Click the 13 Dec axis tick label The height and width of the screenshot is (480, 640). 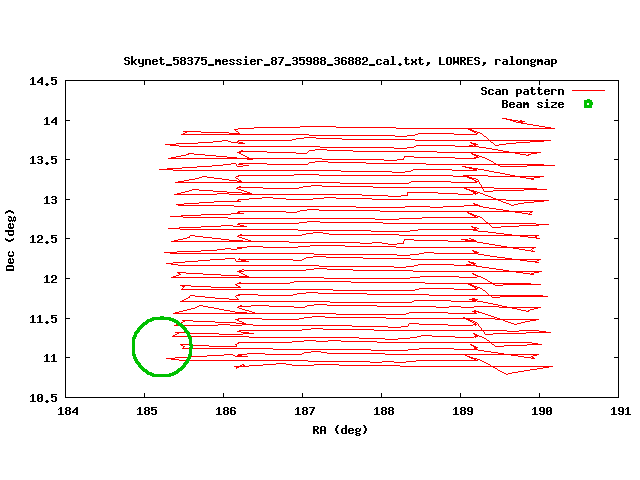51,200
